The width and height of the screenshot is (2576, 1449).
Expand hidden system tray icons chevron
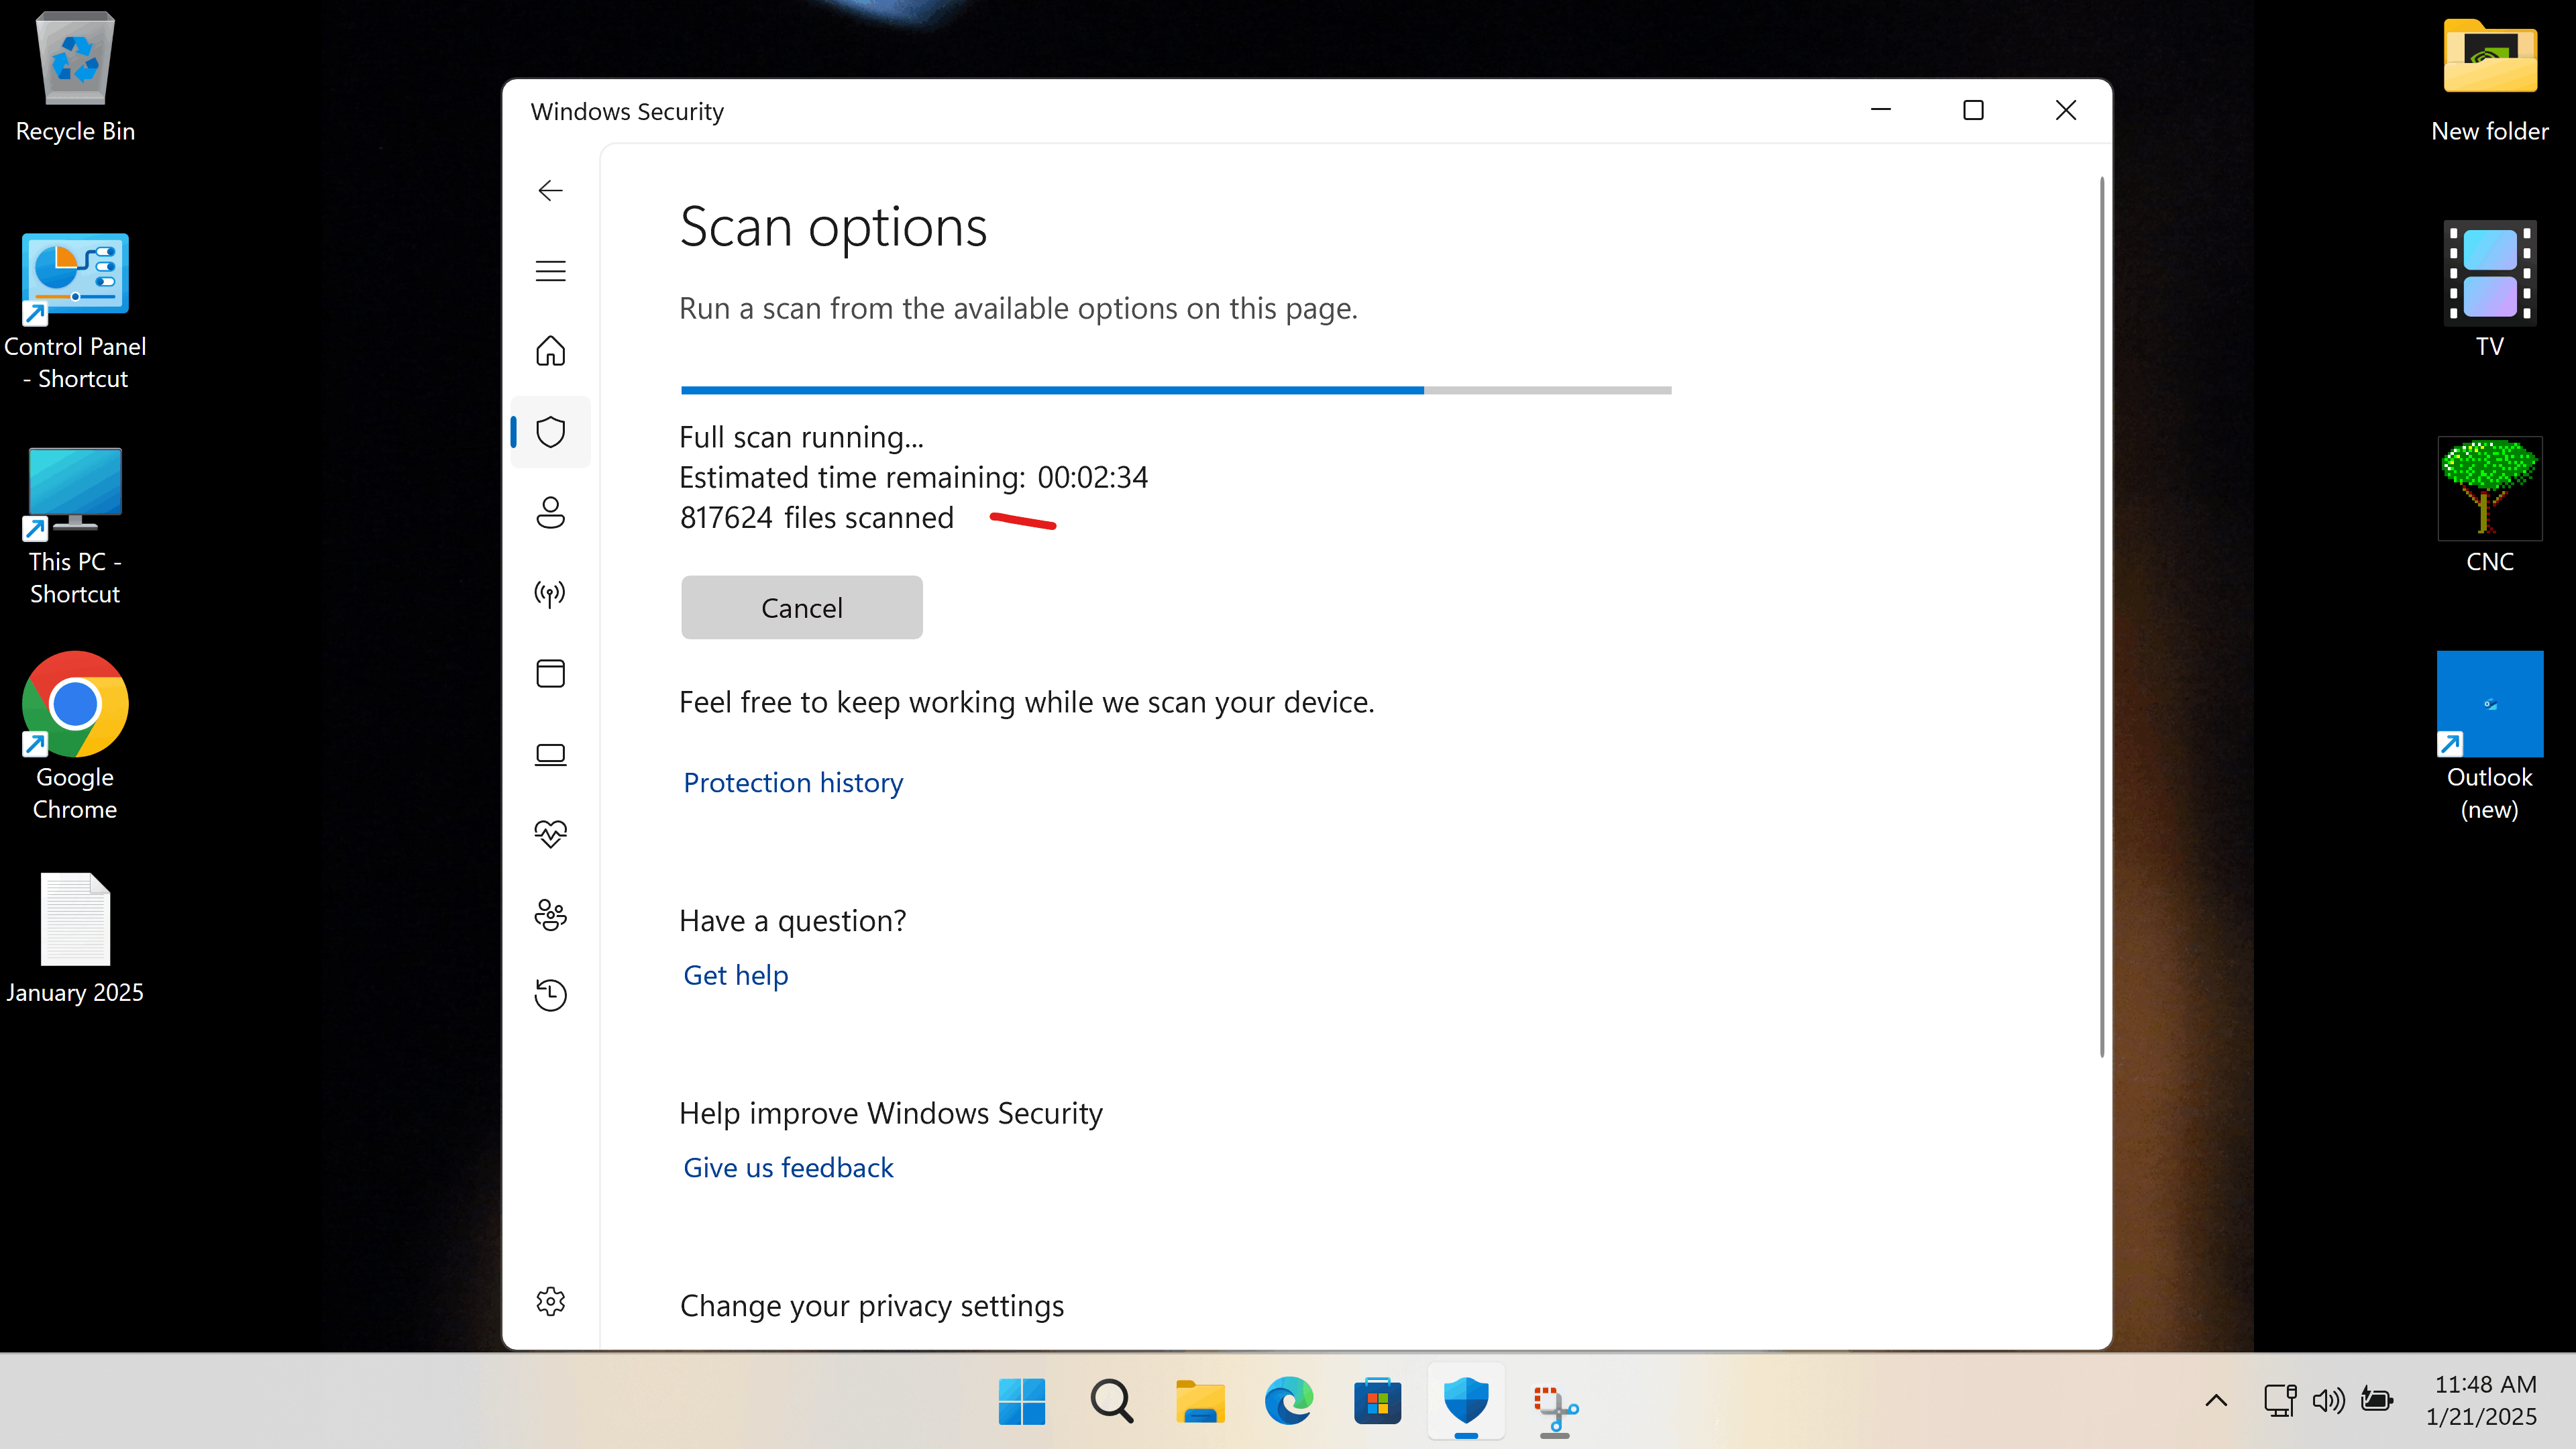coord(2216,1400)
